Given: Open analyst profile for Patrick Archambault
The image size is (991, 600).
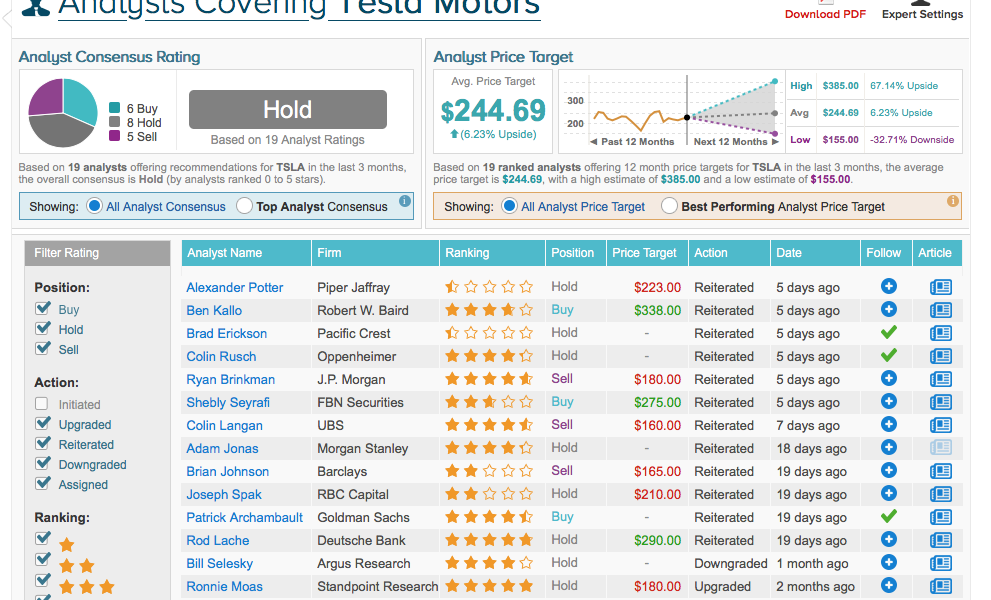Looking at the screenshot, I should click(244, 517).
